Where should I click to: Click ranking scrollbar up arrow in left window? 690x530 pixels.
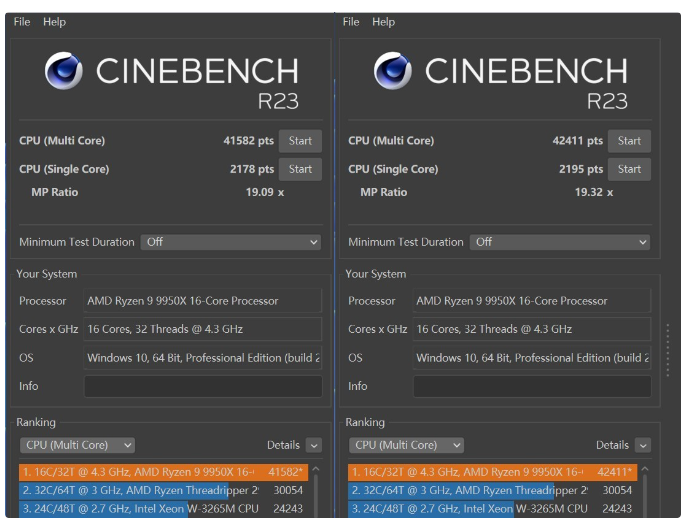point(316,469)
